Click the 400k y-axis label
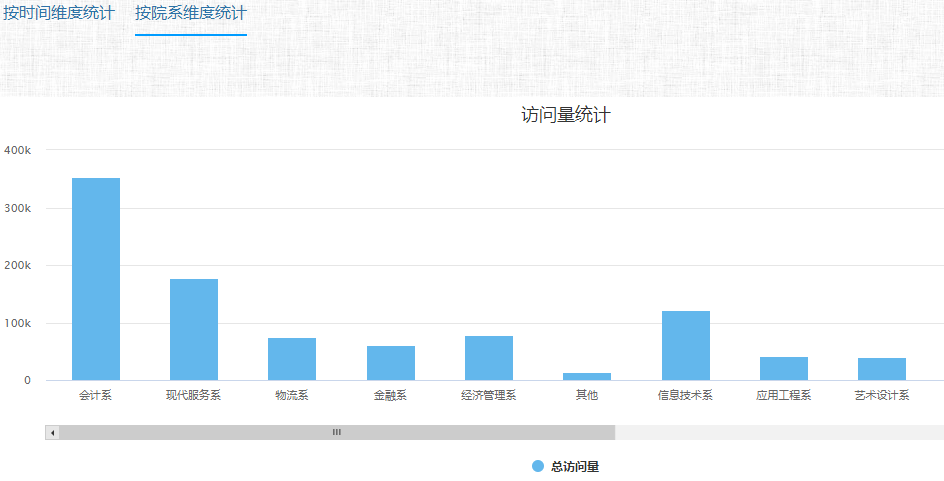 (18, 150)
